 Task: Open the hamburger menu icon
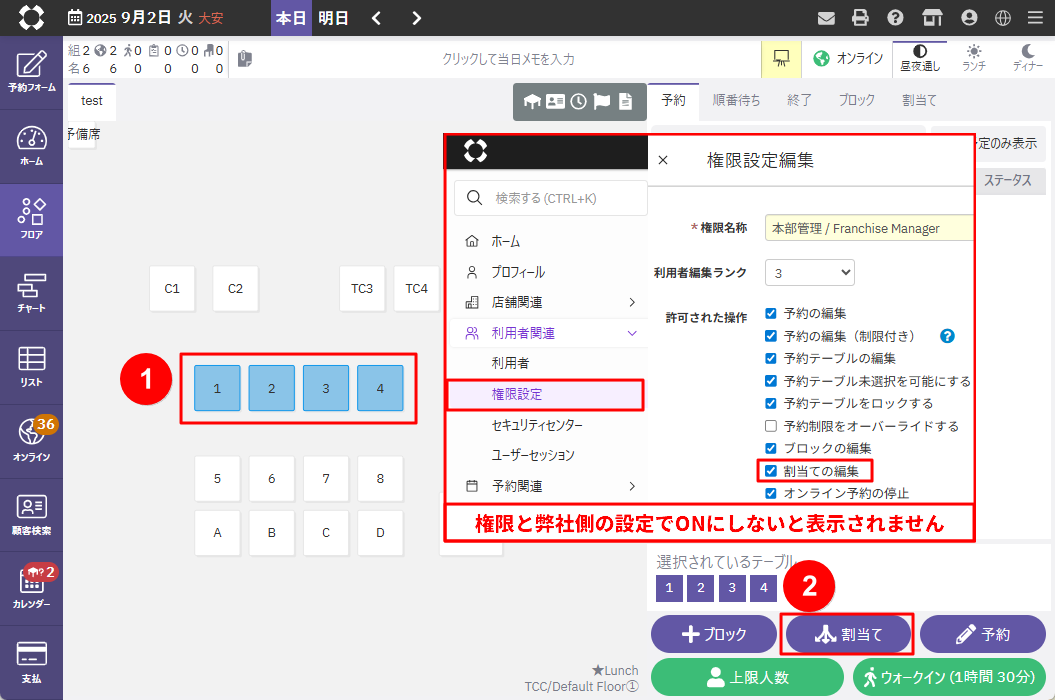(1034, 18)
